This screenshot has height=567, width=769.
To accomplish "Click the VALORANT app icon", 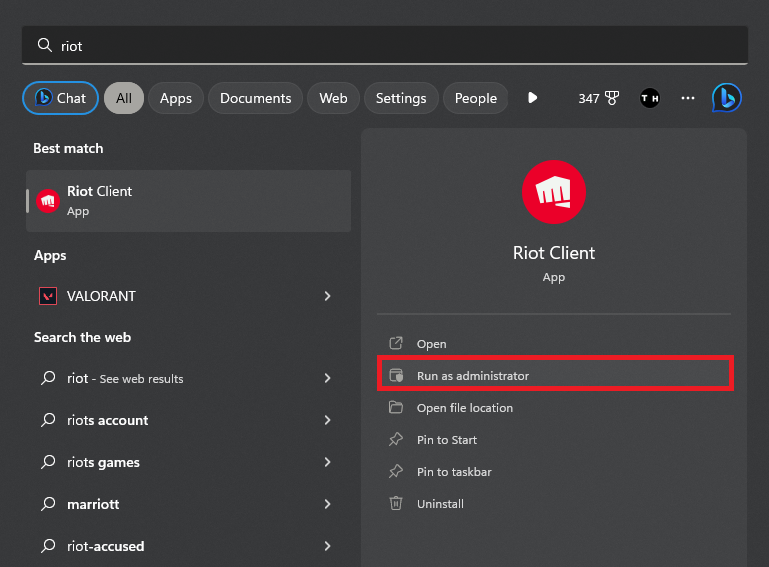I will [48, 296].
